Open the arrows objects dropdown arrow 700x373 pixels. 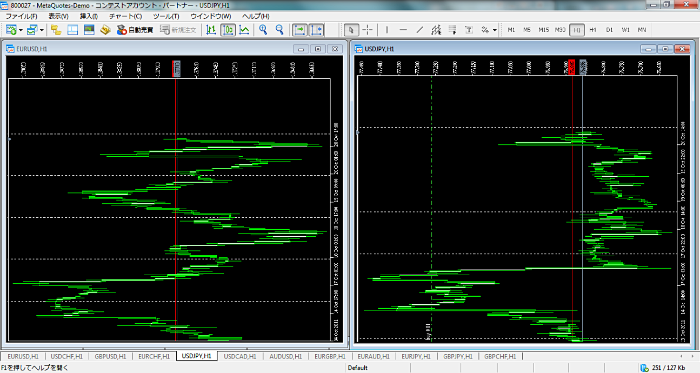(495, 30)
